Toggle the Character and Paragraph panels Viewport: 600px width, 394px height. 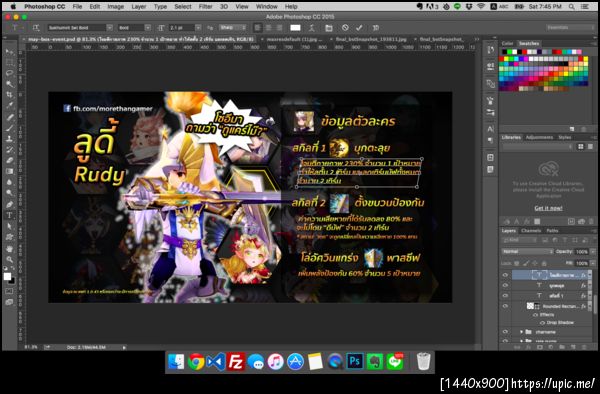tap(329, 28)
